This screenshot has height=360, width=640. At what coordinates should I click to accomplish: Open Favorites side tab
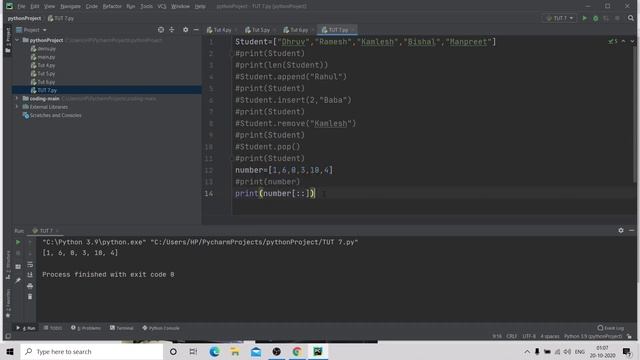[8, 303]
